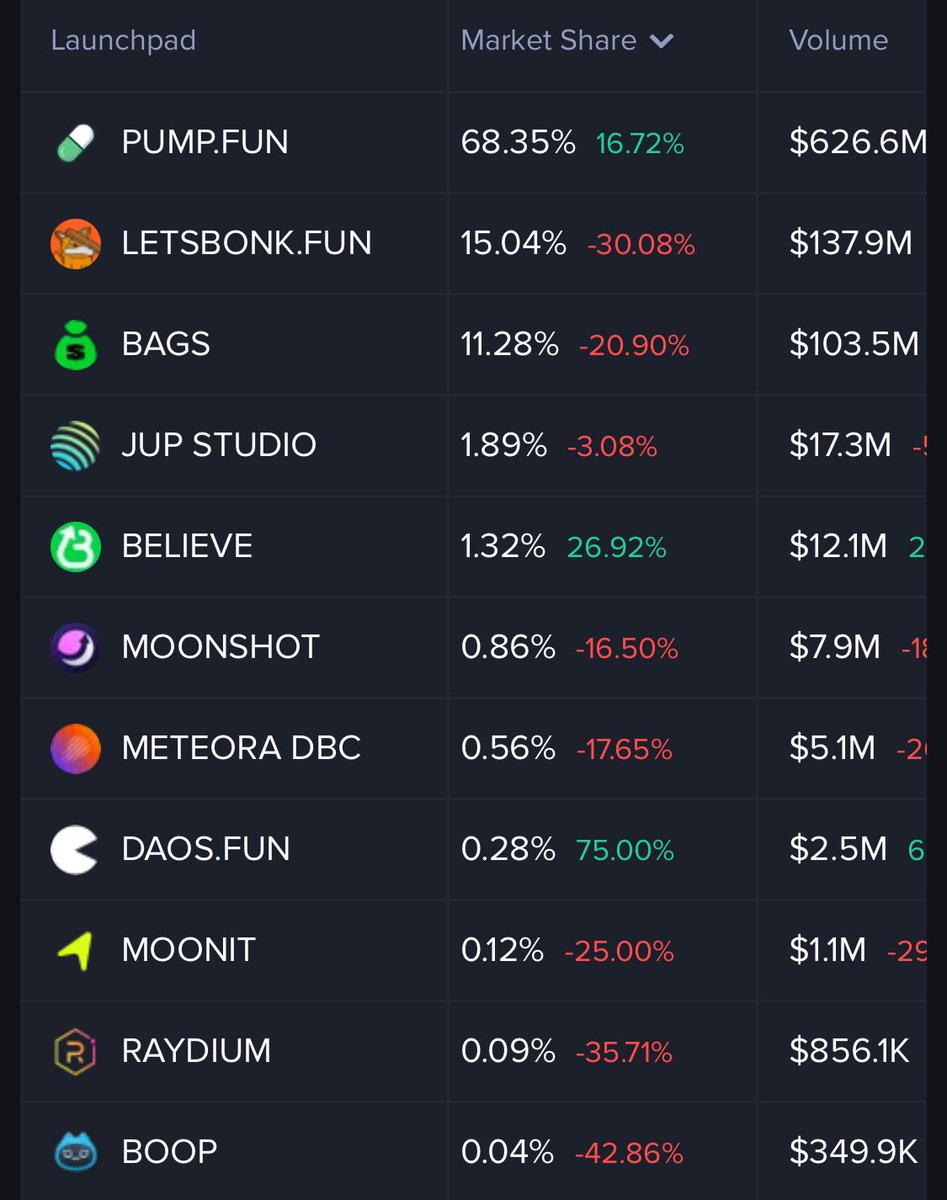
Task: Select the -42.86% change value
Action: 629,1154
